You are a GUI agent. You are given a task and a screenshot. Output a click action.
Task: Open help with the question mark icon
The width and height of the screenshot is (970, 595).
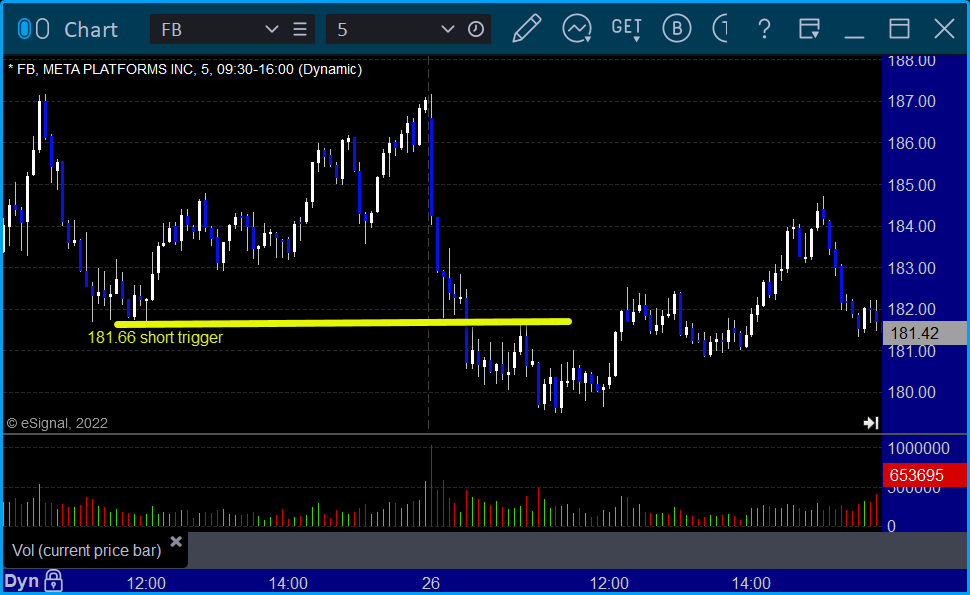[765, 29]
